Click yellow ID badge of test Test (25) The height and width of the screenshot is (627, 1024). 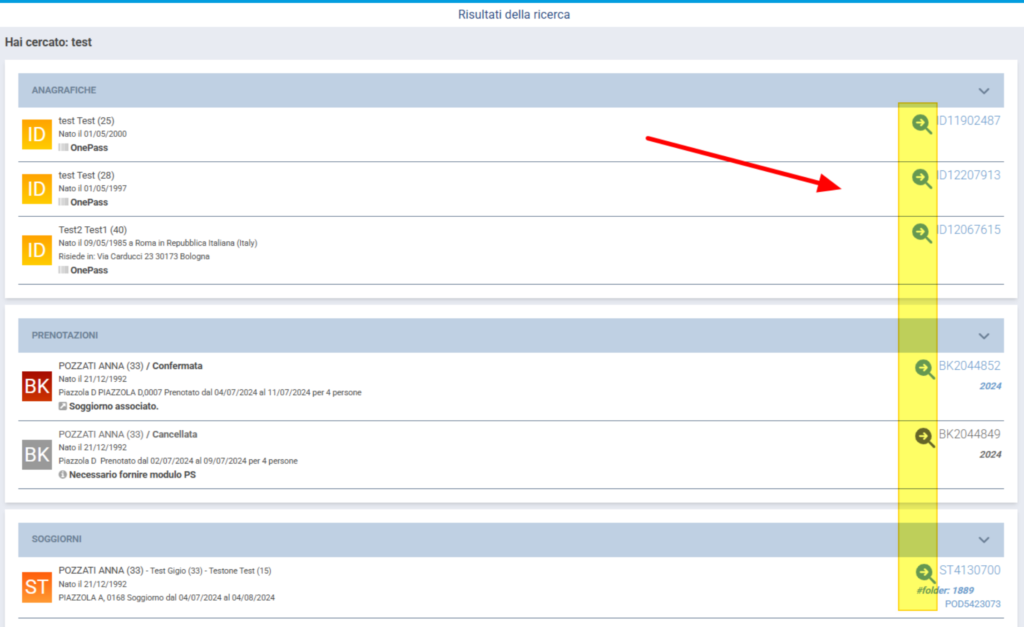click(x=37, y=134)
